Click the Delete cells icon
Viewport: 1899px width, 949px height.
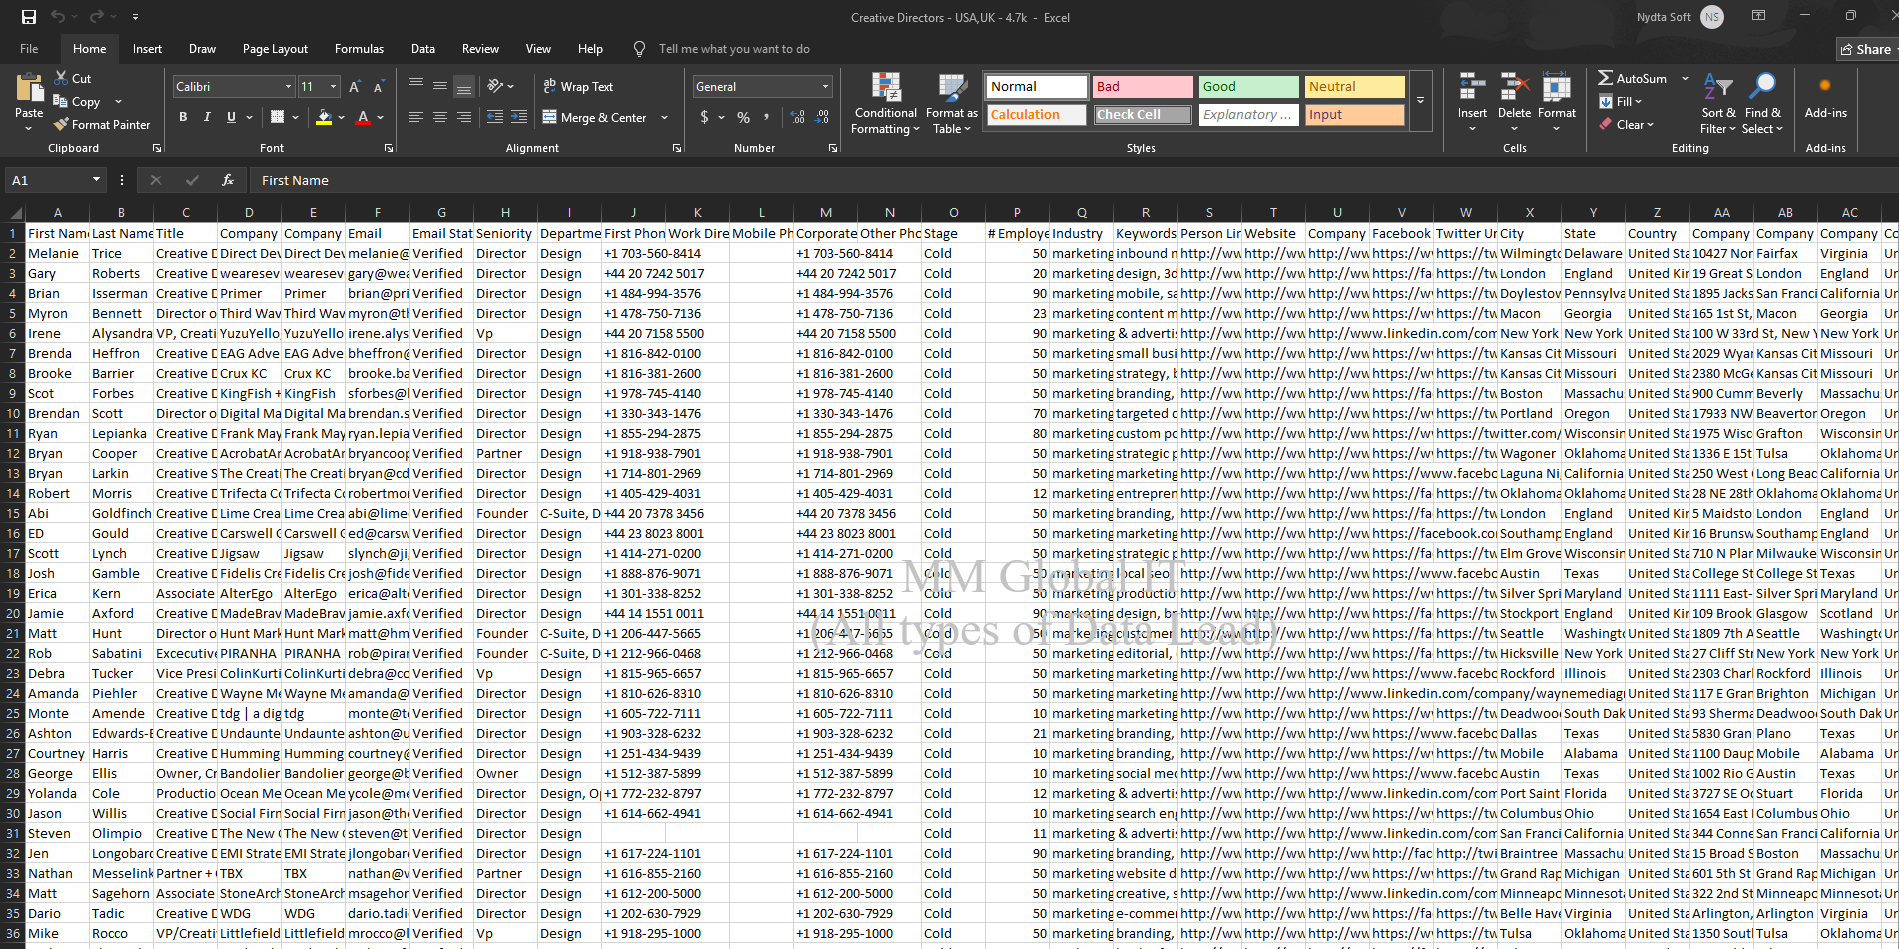(1514, 87)
